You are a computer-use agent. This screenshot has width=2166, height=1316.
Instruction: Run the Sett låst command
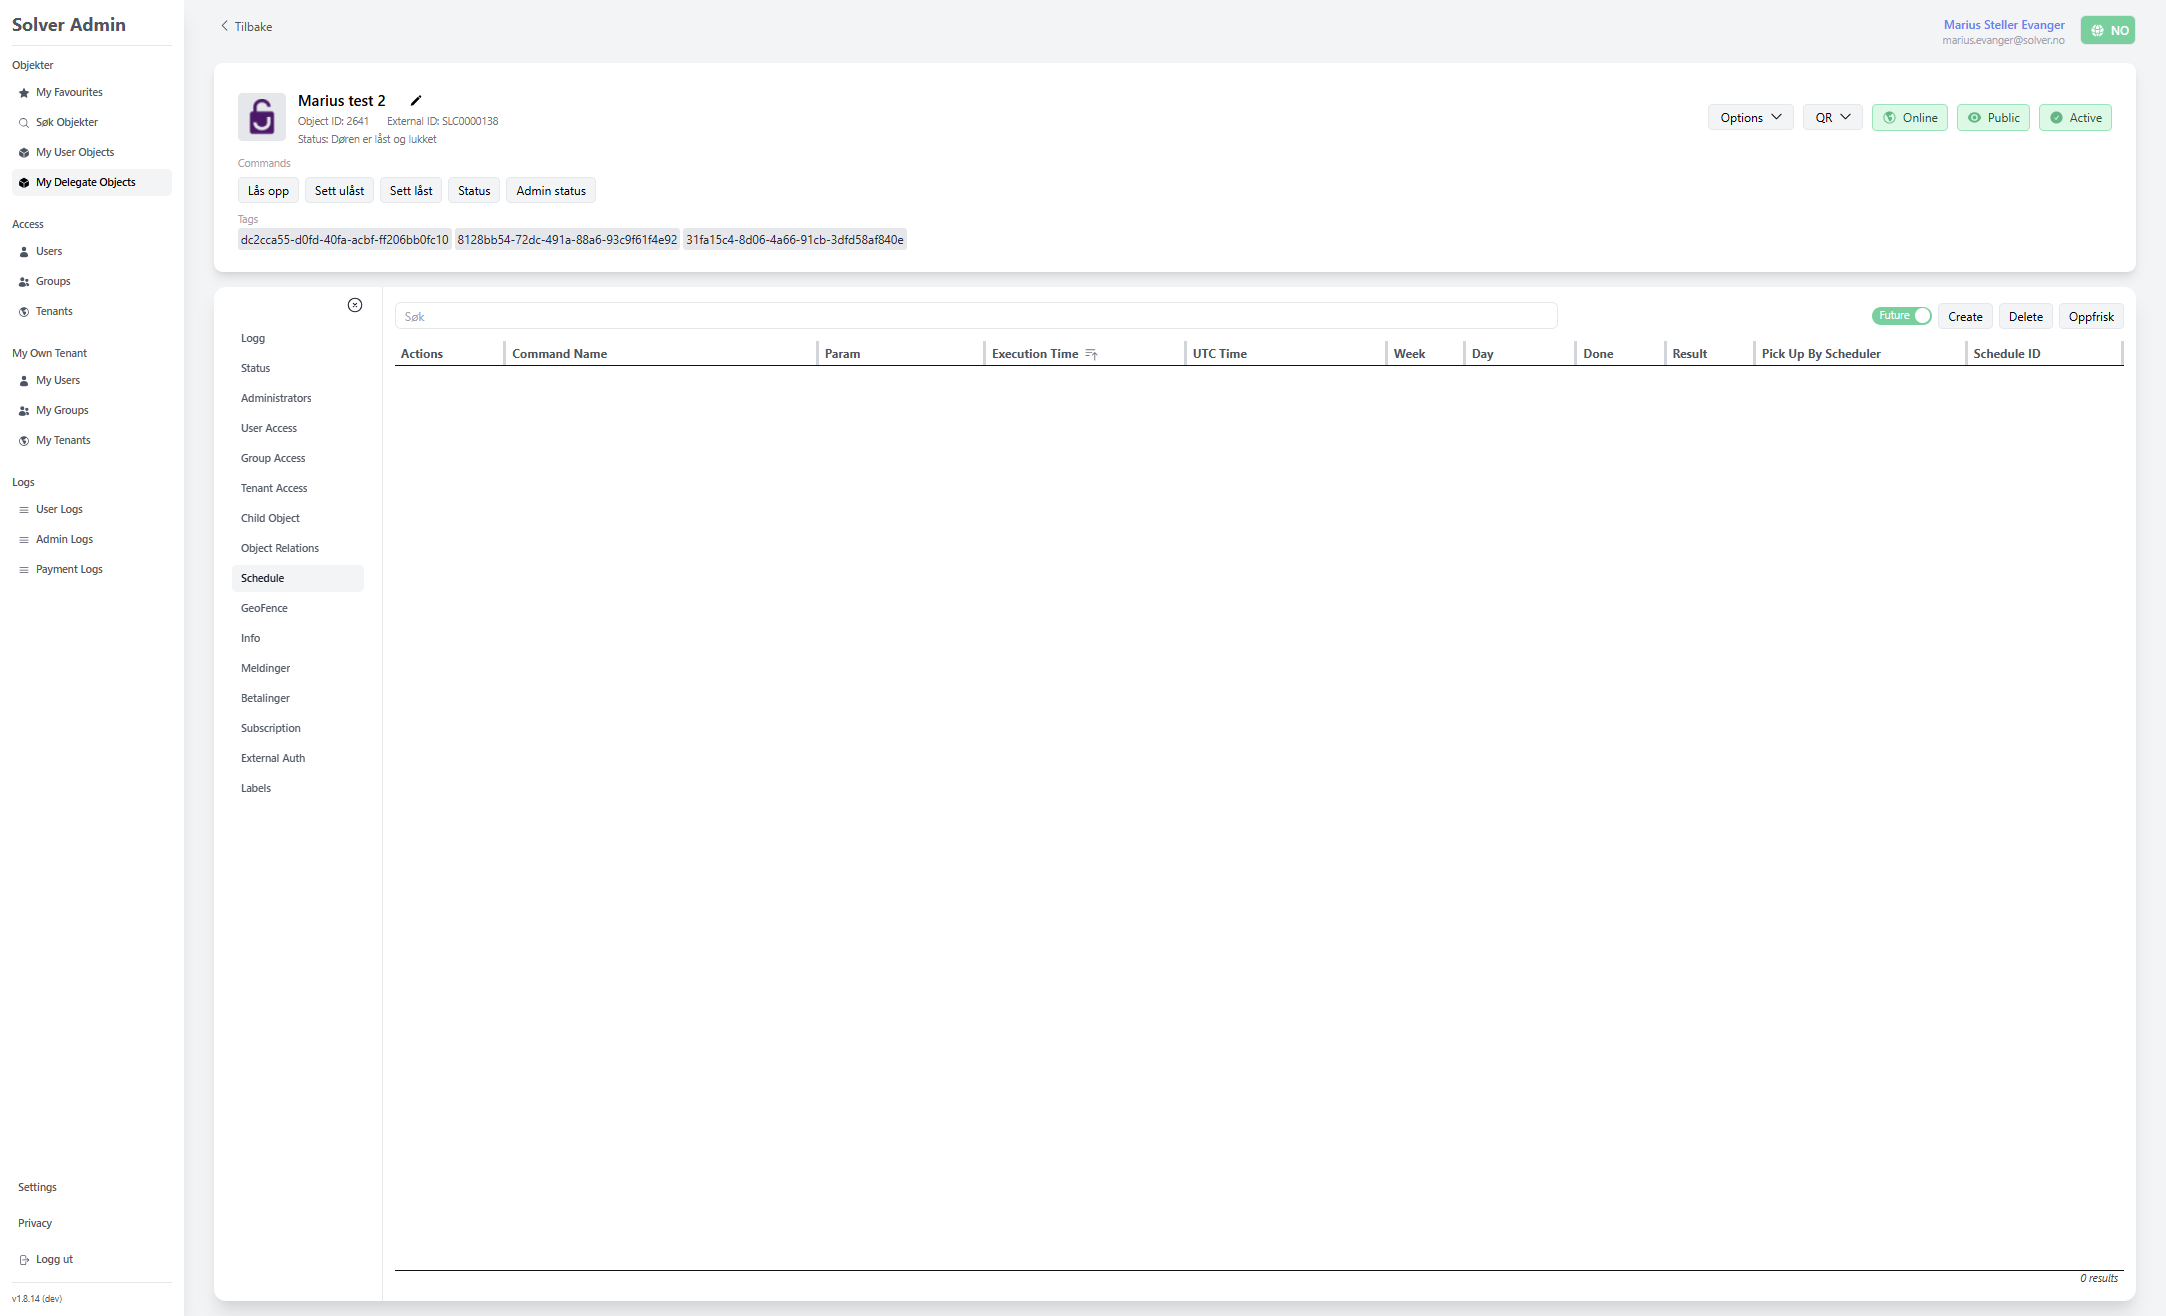click(x=411, y=191)
